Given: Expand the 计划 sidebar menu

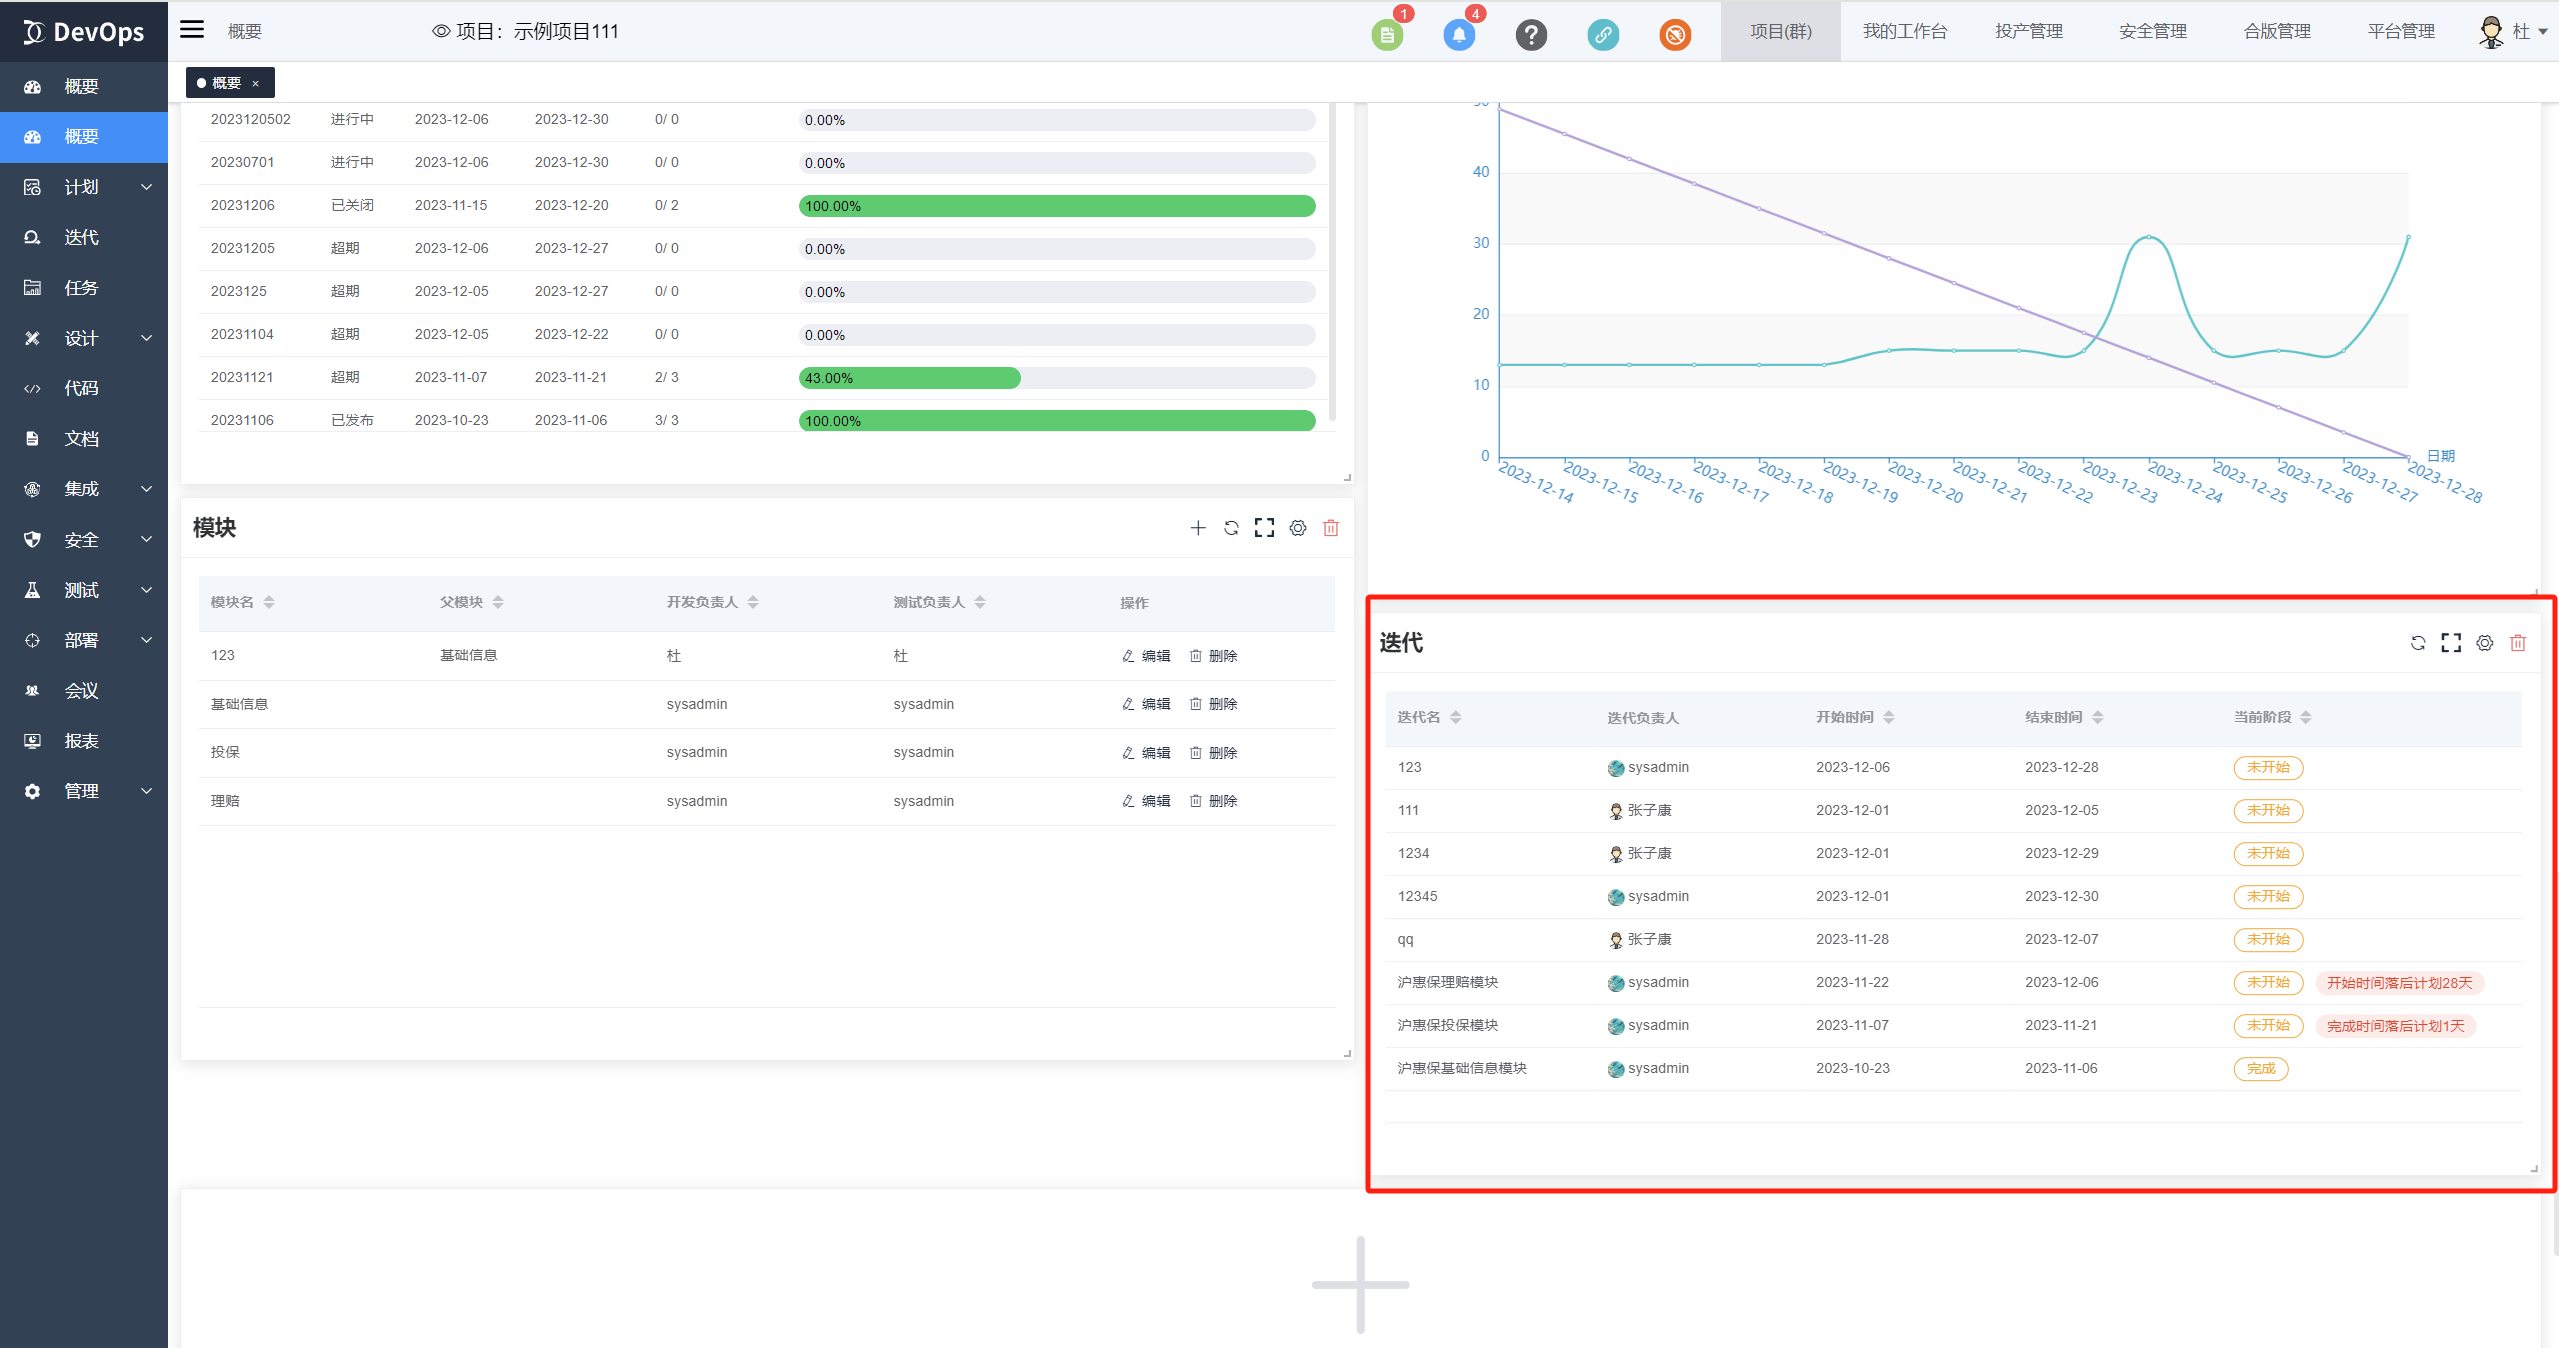Looking at the screenshot, I should point(83,187).
